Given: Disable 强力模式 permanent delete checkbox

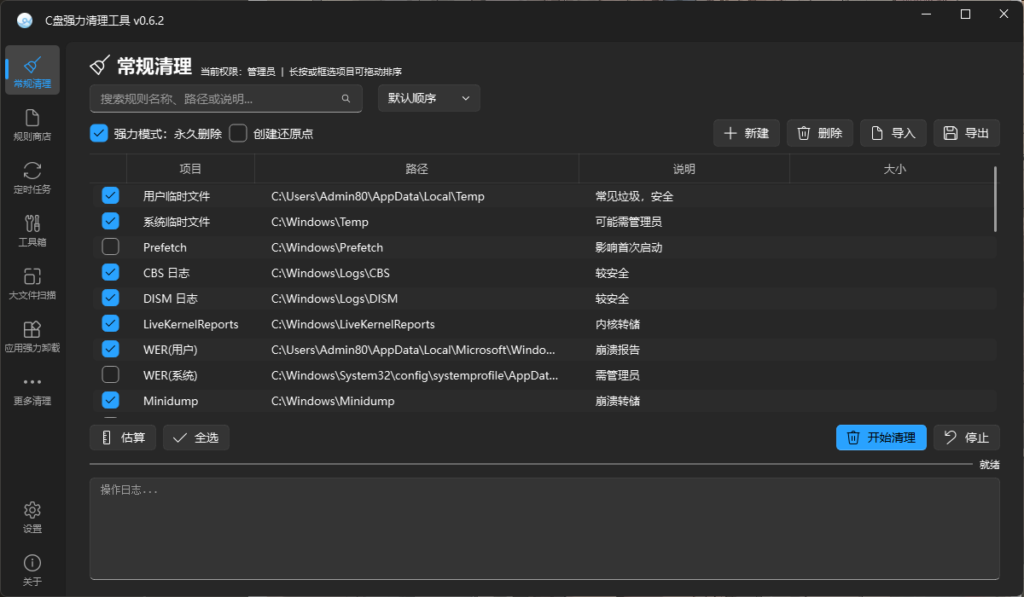Looking at the screenshot, I should [99, 133].
